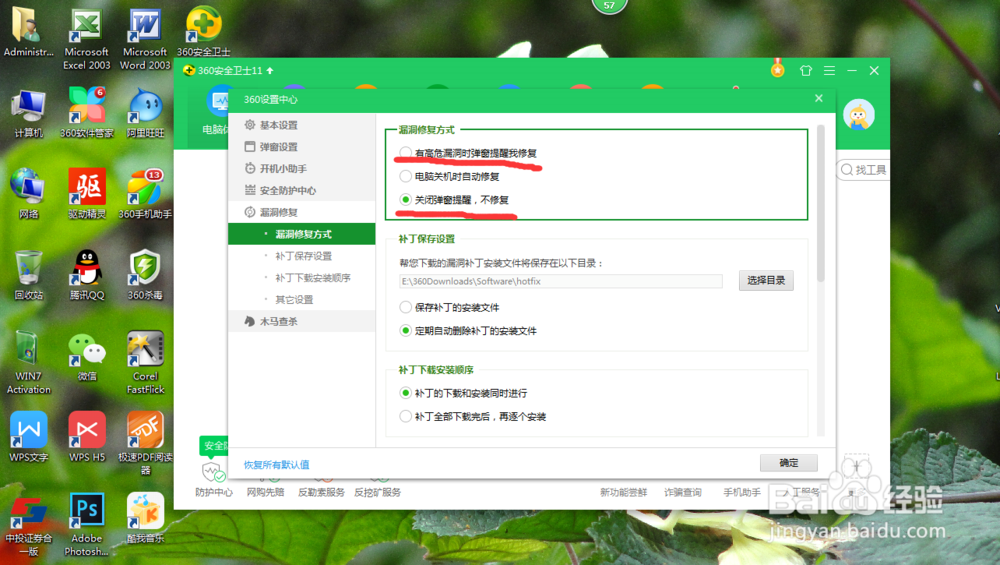Open the 阿里旺旺 desktop shortcut

[x=145, y=114]
